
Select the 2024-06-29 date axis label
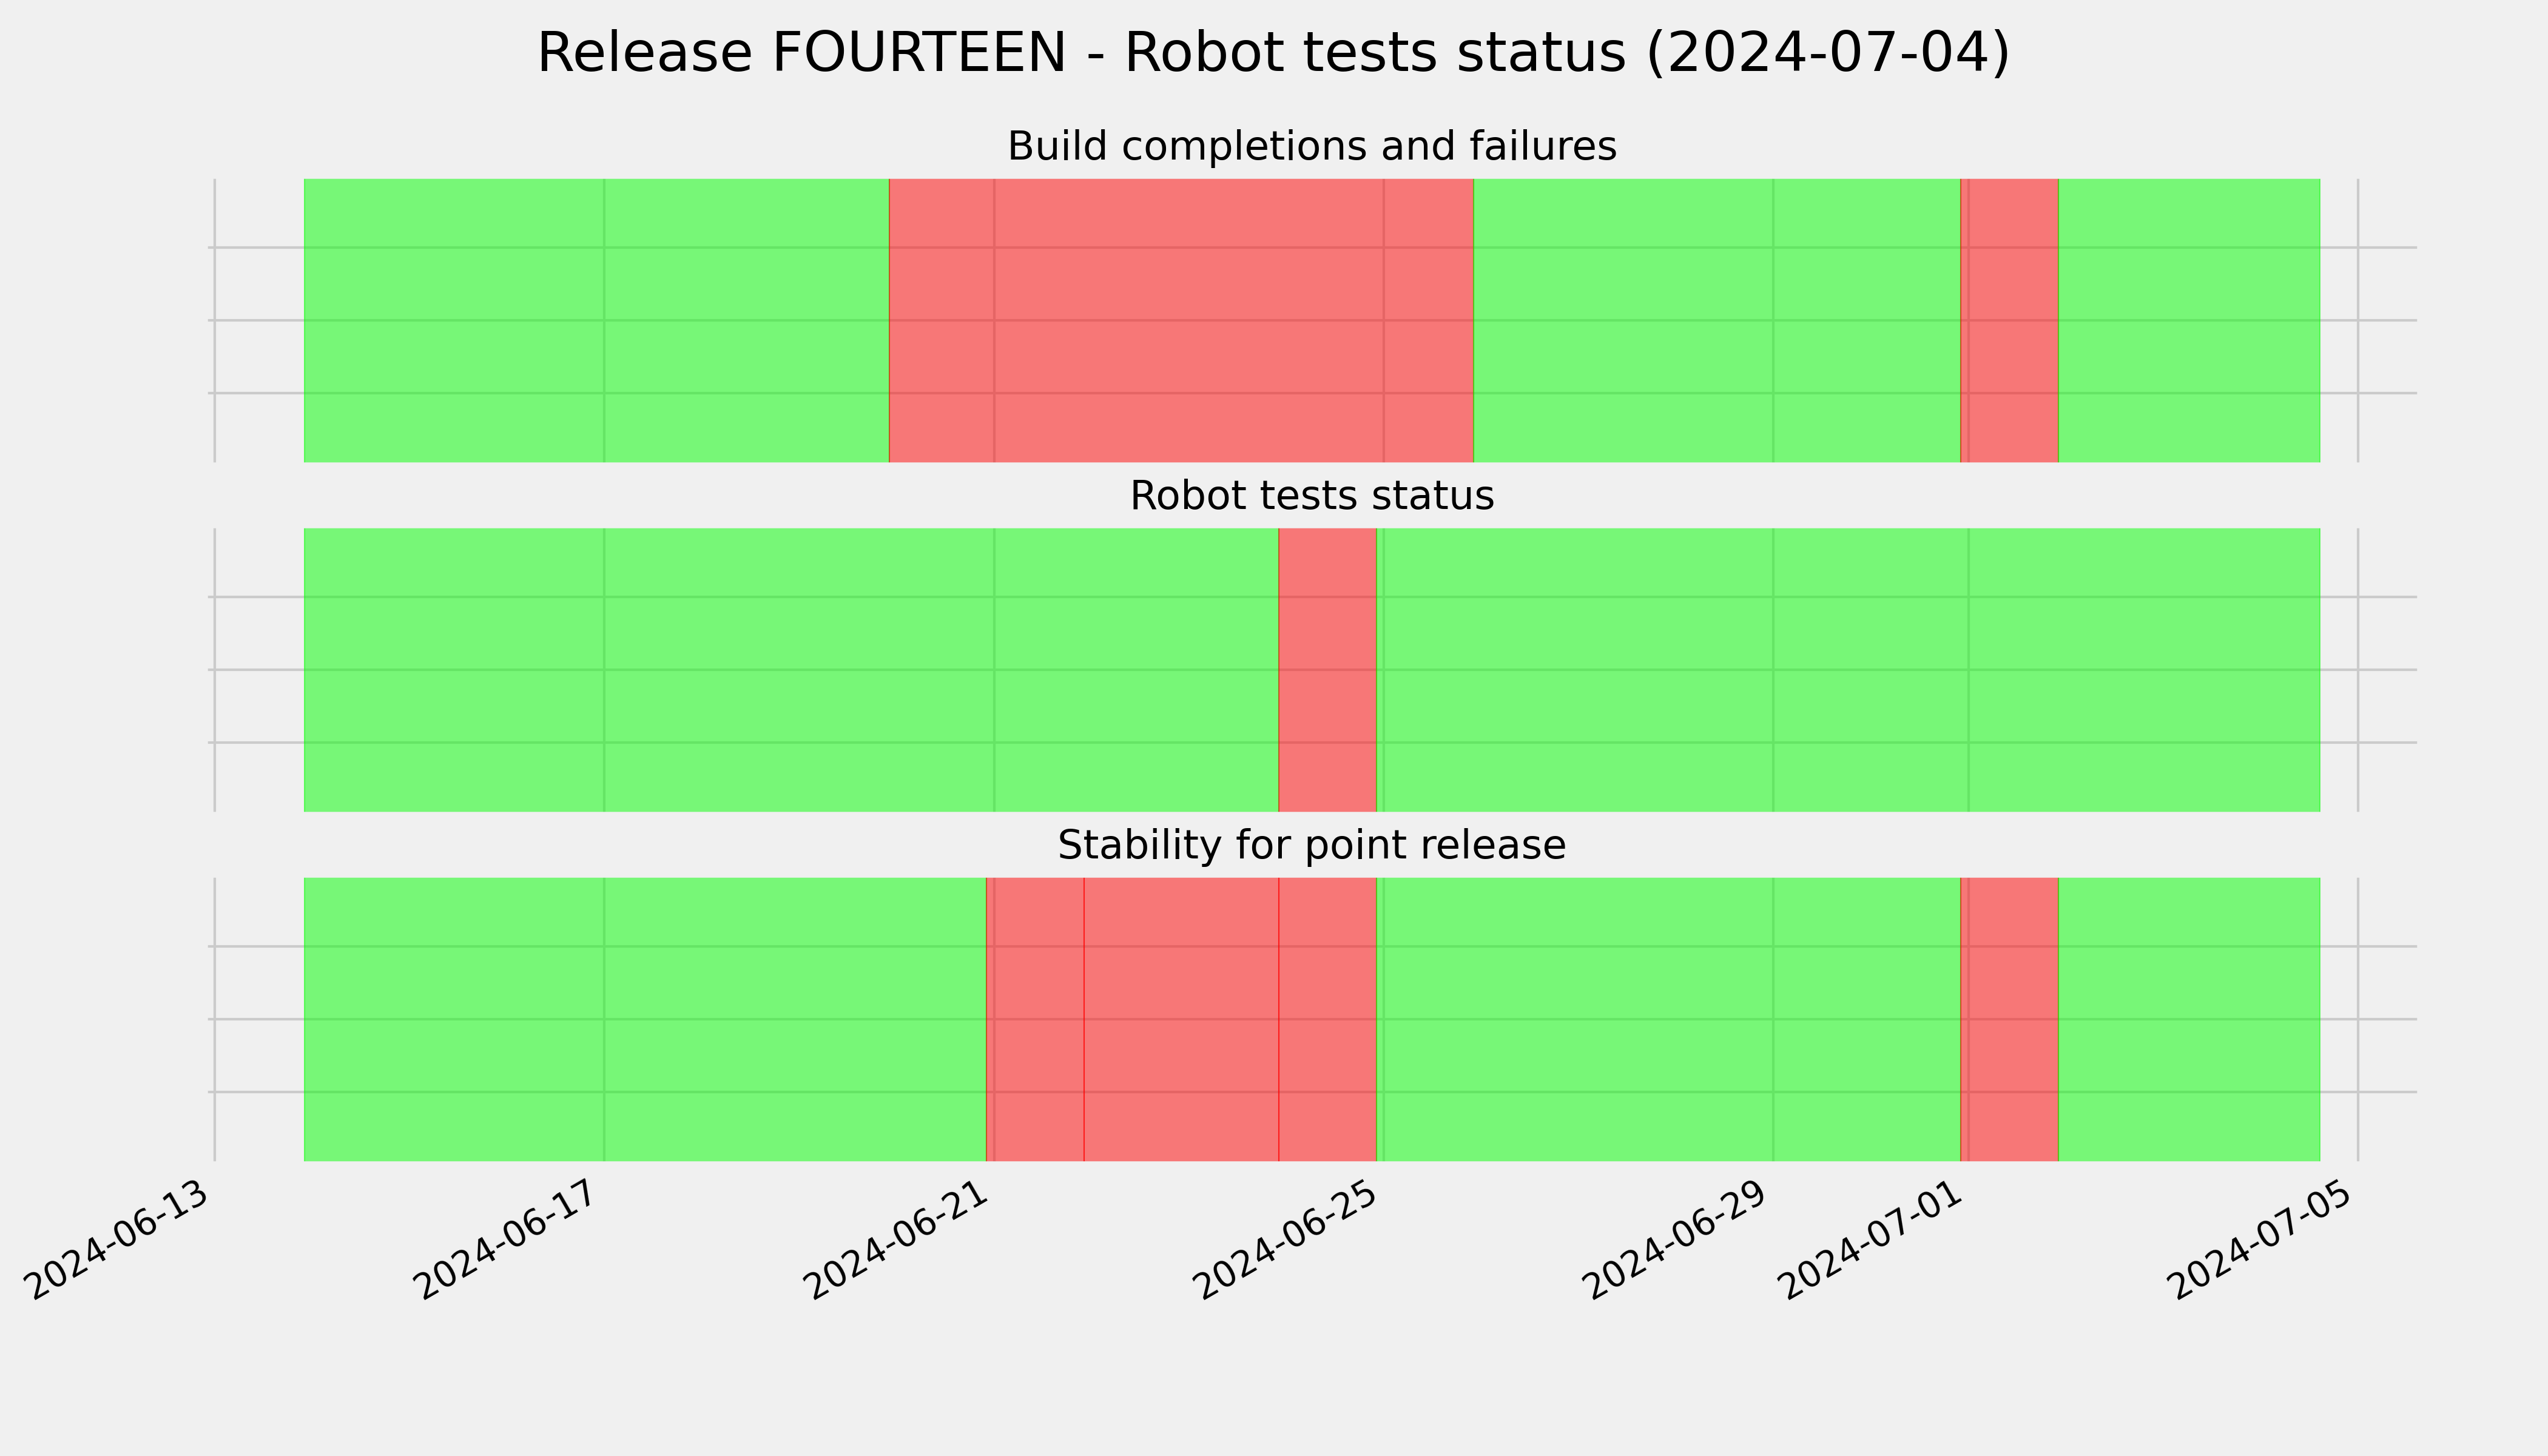[1678, 1239]
